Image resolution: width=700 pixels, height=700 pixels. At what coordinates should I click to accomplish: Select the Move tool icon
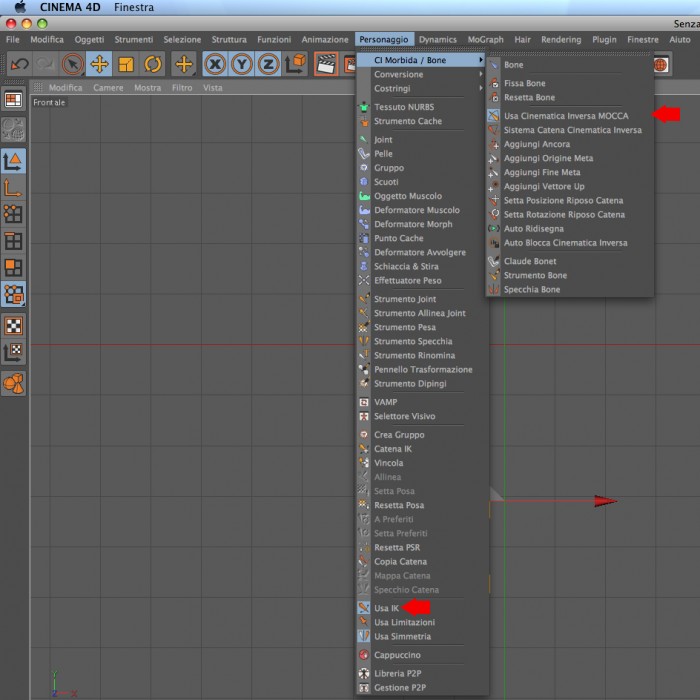tap(99, 64)
